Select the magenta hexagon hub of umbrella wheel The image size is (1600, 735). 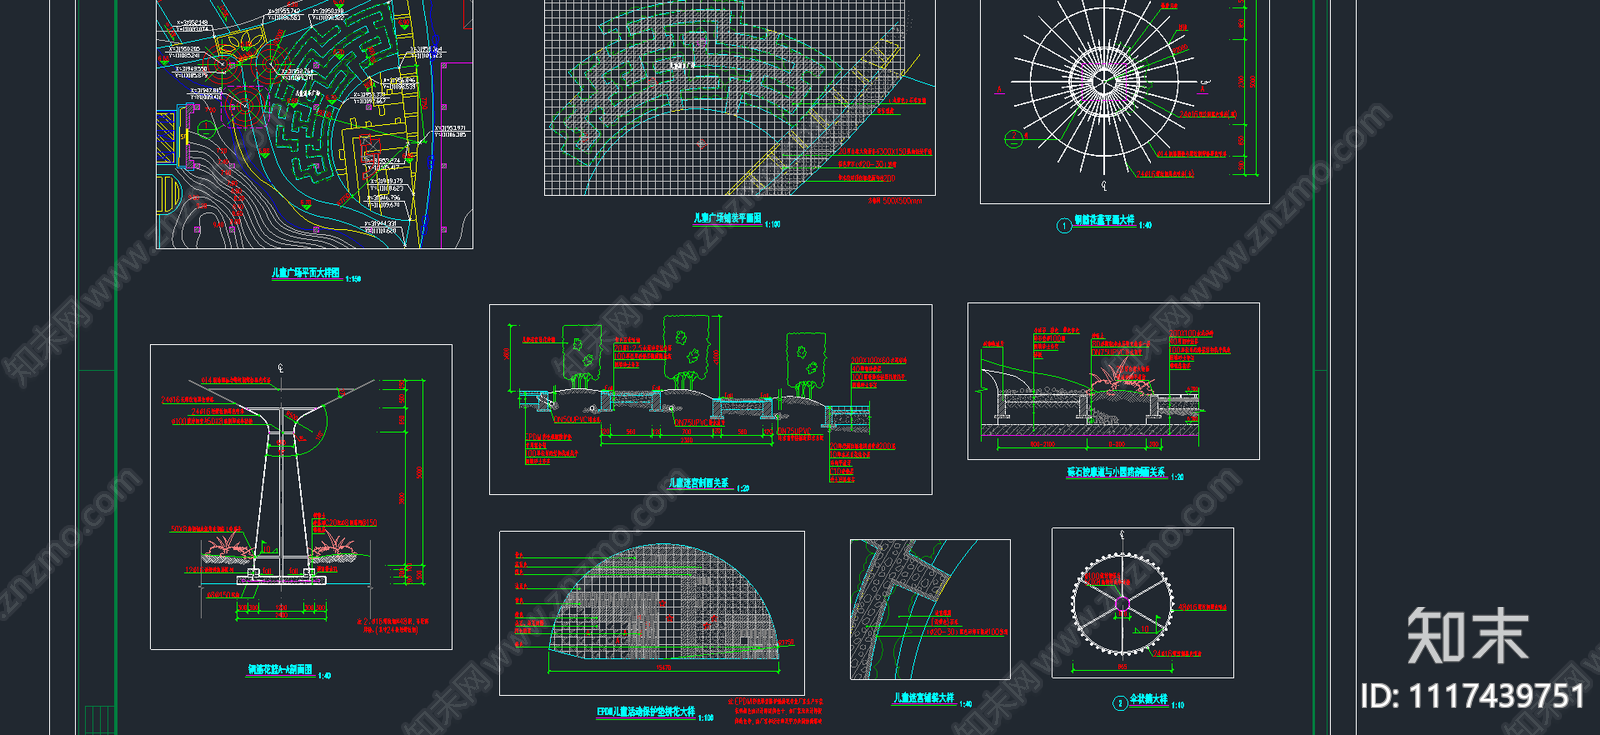1122,603
